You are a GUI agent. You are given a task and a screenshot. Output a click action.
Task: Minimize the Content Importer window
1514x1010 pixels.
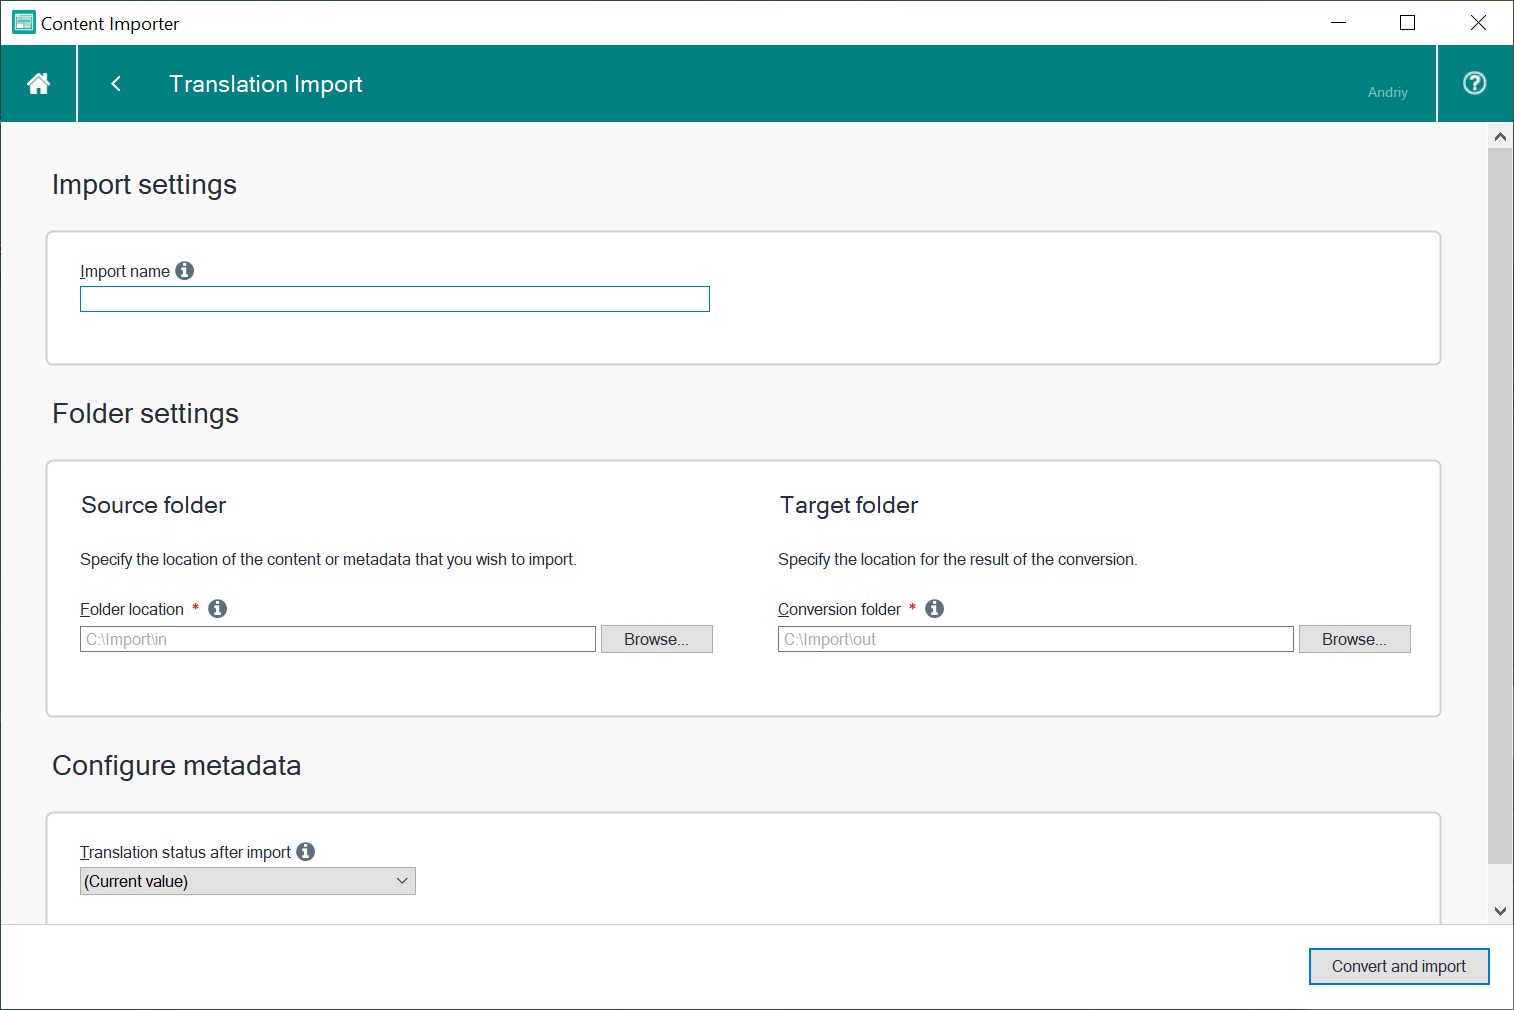(1338, 22)
